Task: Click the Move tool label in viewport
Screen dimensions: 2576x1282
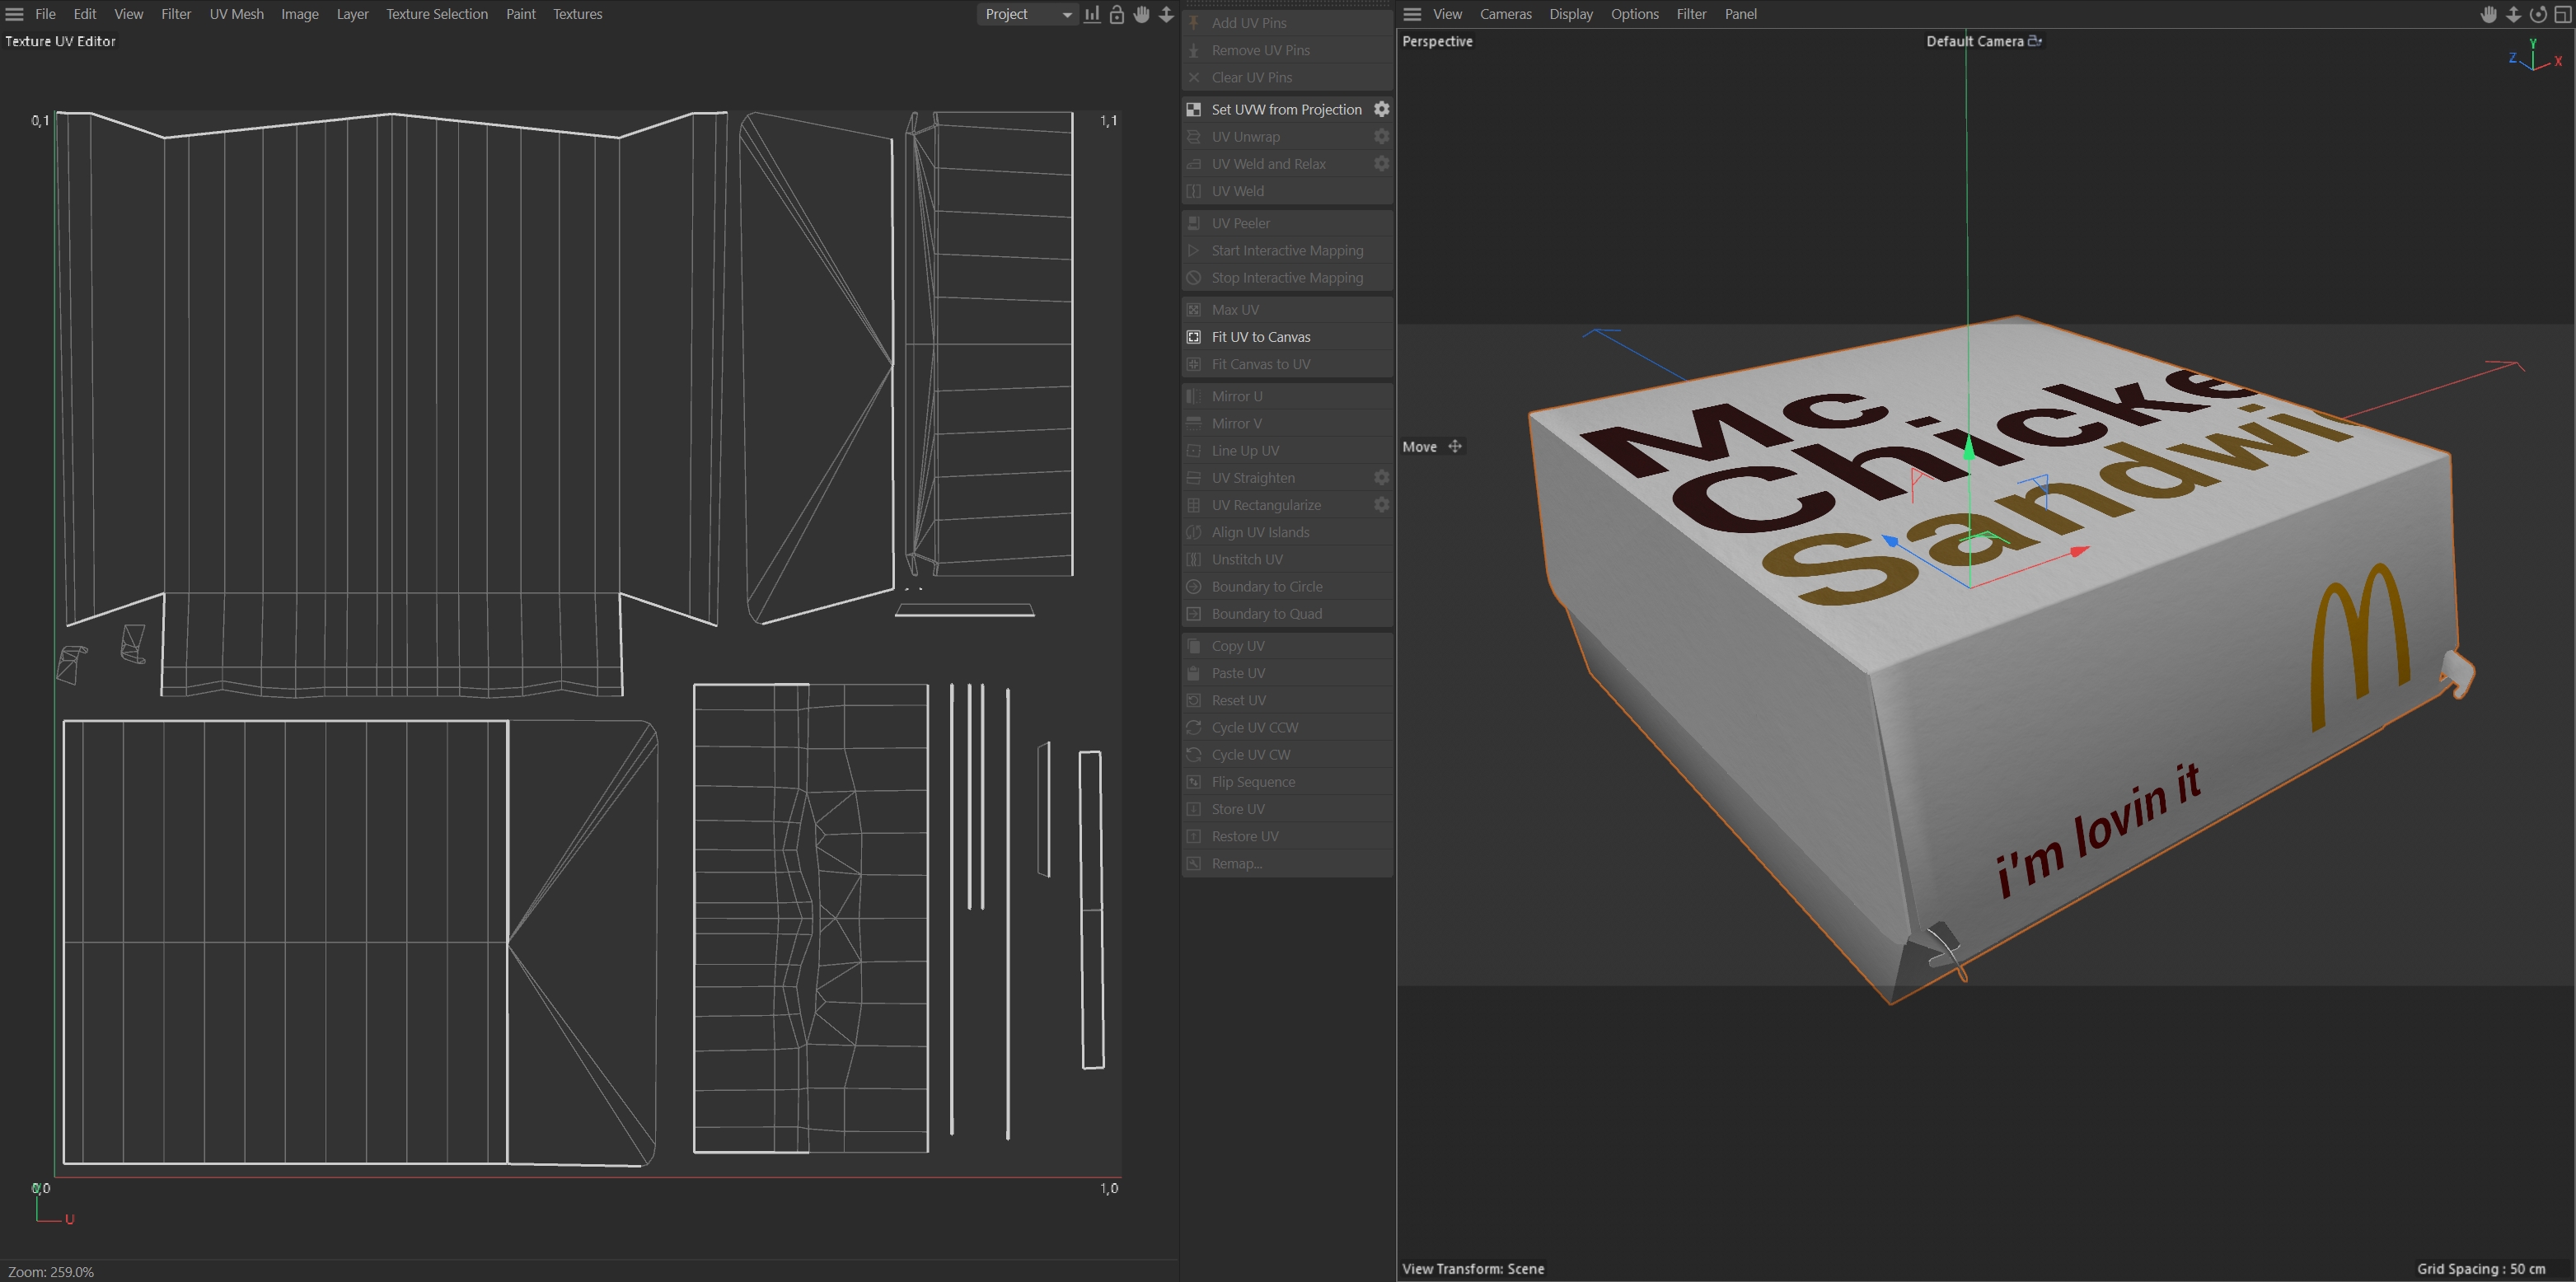Action: pyautogui.click(x=1420, y=446)
